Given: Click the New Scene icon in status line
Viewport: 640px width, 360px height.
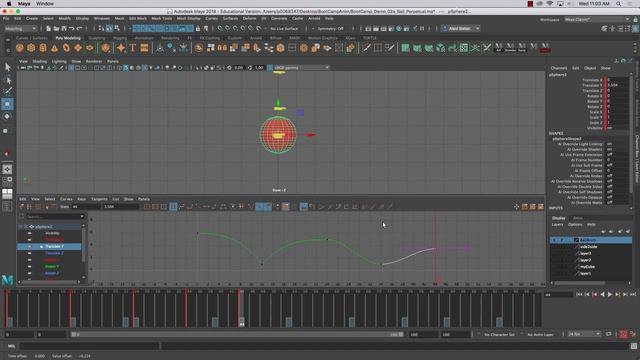Looking at the screenshot, I should tap(48, 29).
